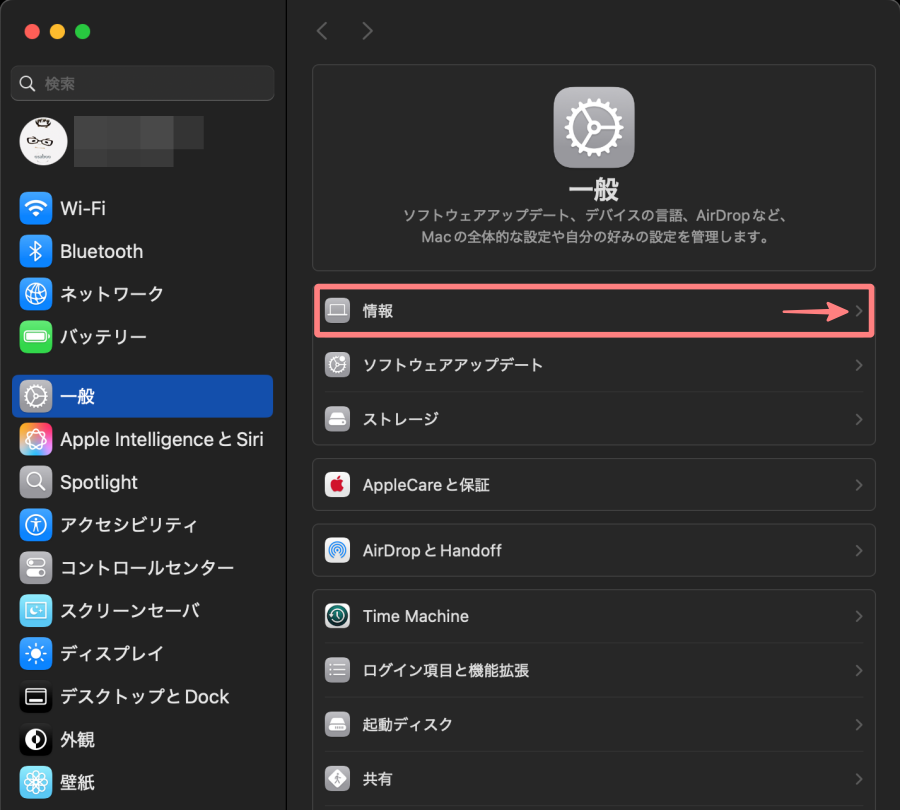Select 外観 label in sidebar
Screen dimensions: 900x810
coord(77,739)
